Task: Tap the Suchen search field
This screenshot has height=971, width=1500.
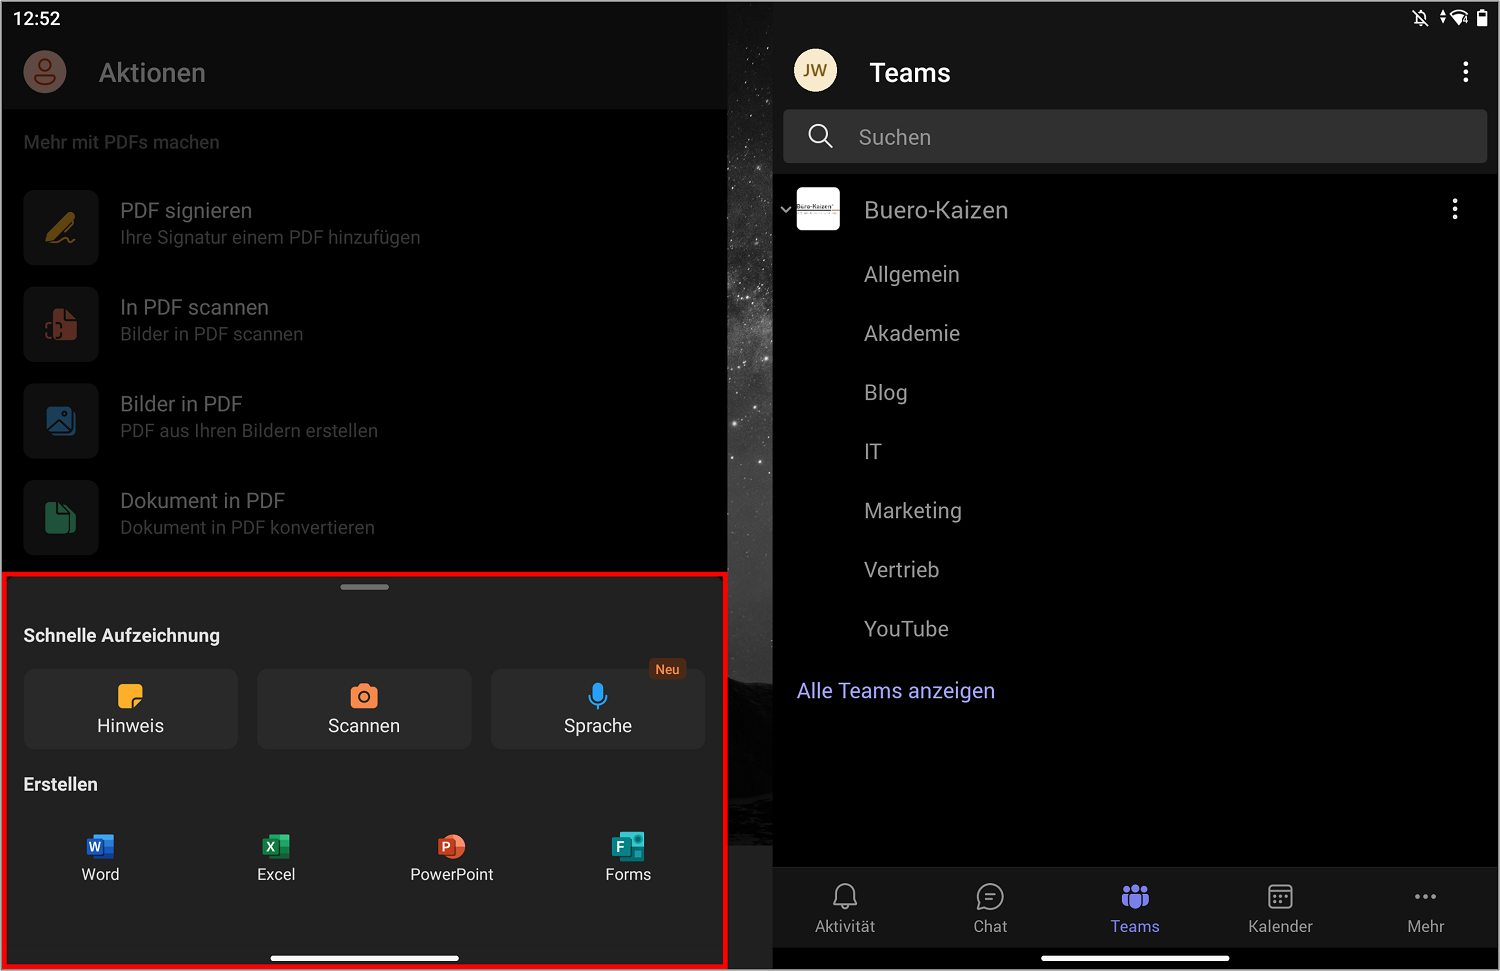Action: tap(1135, 137)
